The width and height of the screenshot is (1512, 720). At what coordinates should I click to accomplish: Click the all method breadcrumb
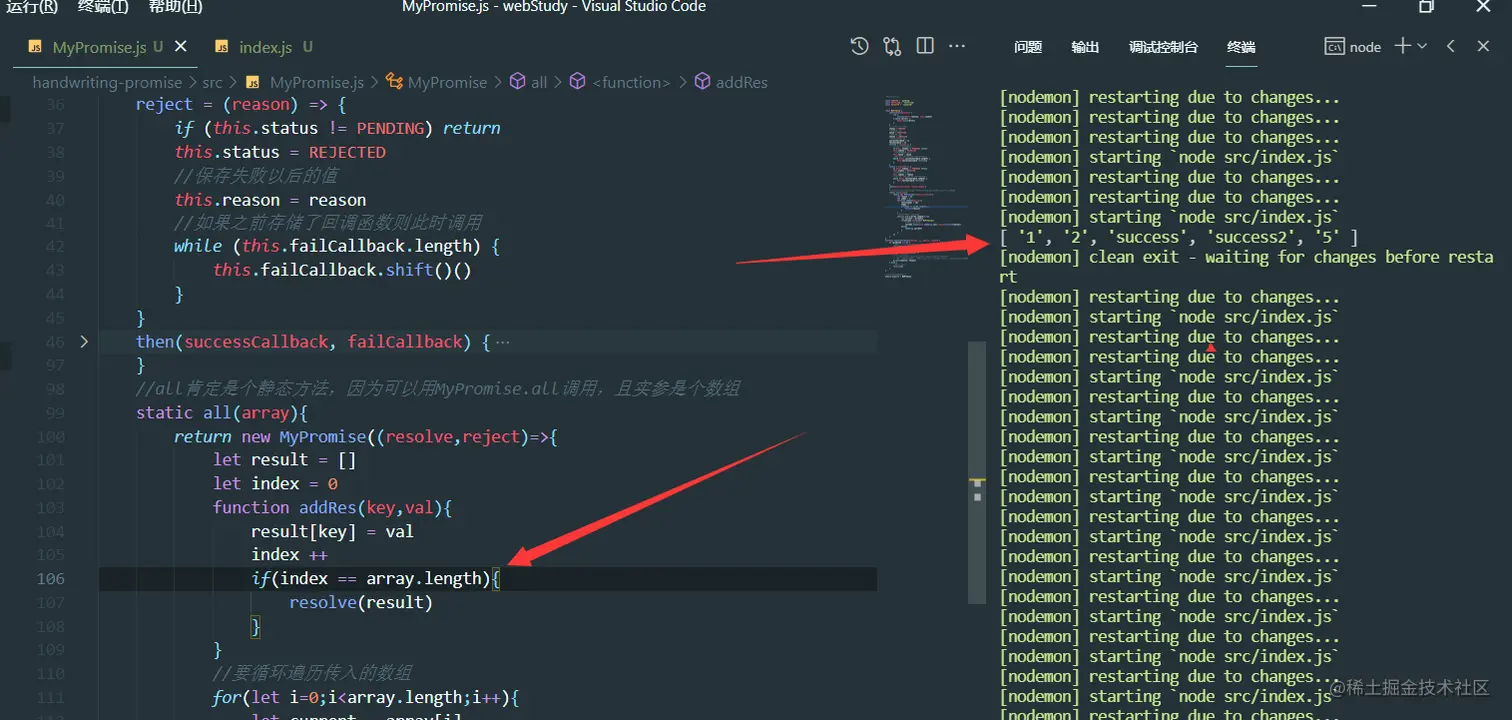(x=529, y=82)
